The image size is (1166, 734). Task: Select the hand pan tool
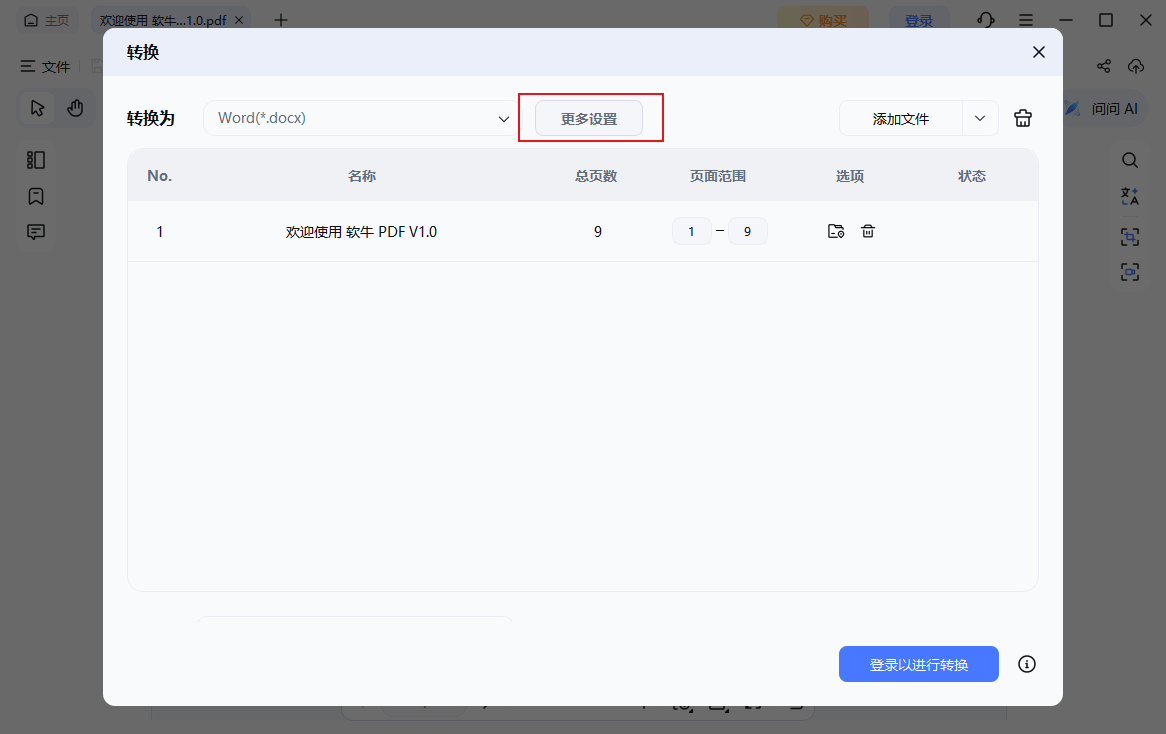click(x=75, y=109)
